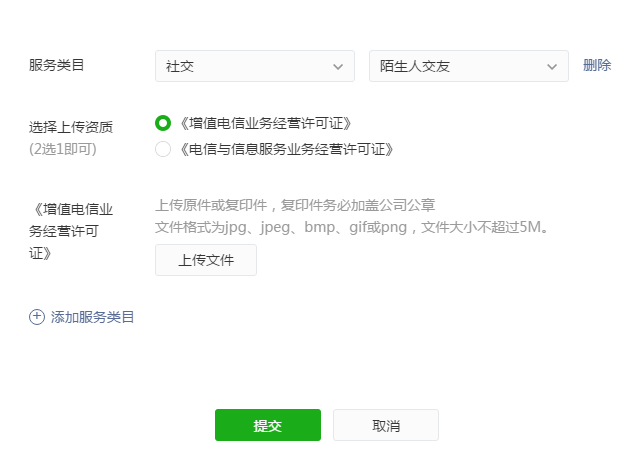Click the (2选1即可) note text
This screenshot has width=644, height=454.
(63, 149)
